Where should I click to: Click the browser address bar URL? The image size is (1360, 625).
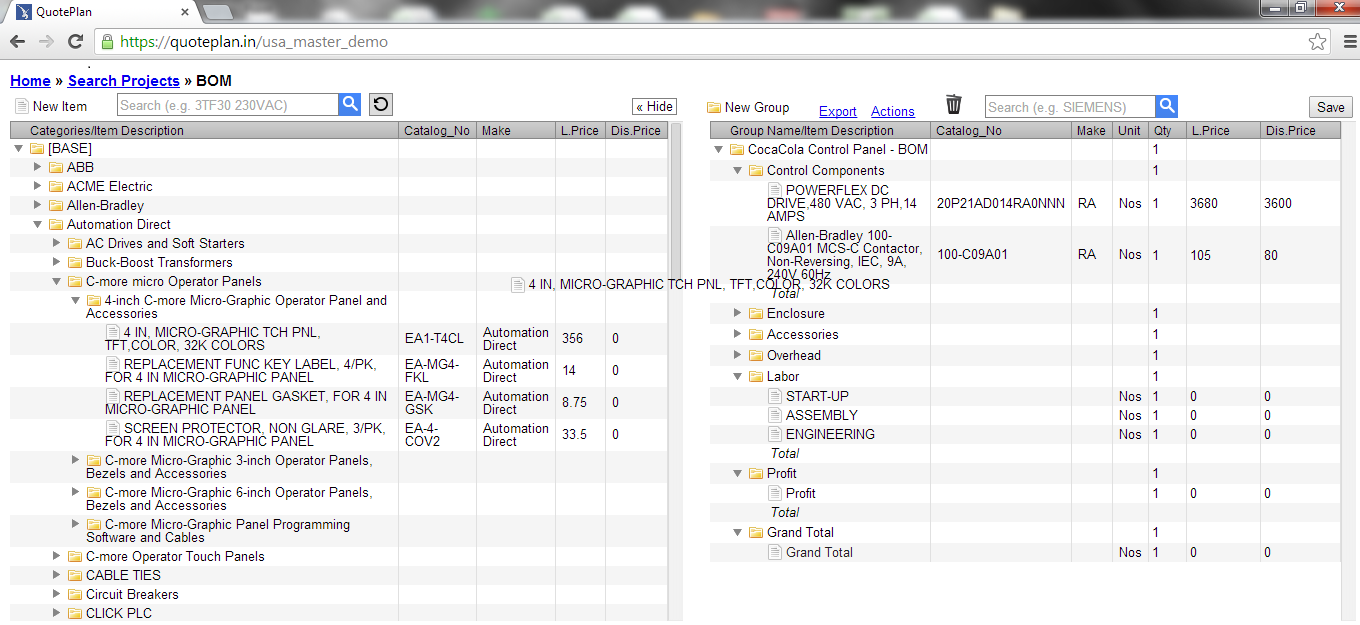254,42
